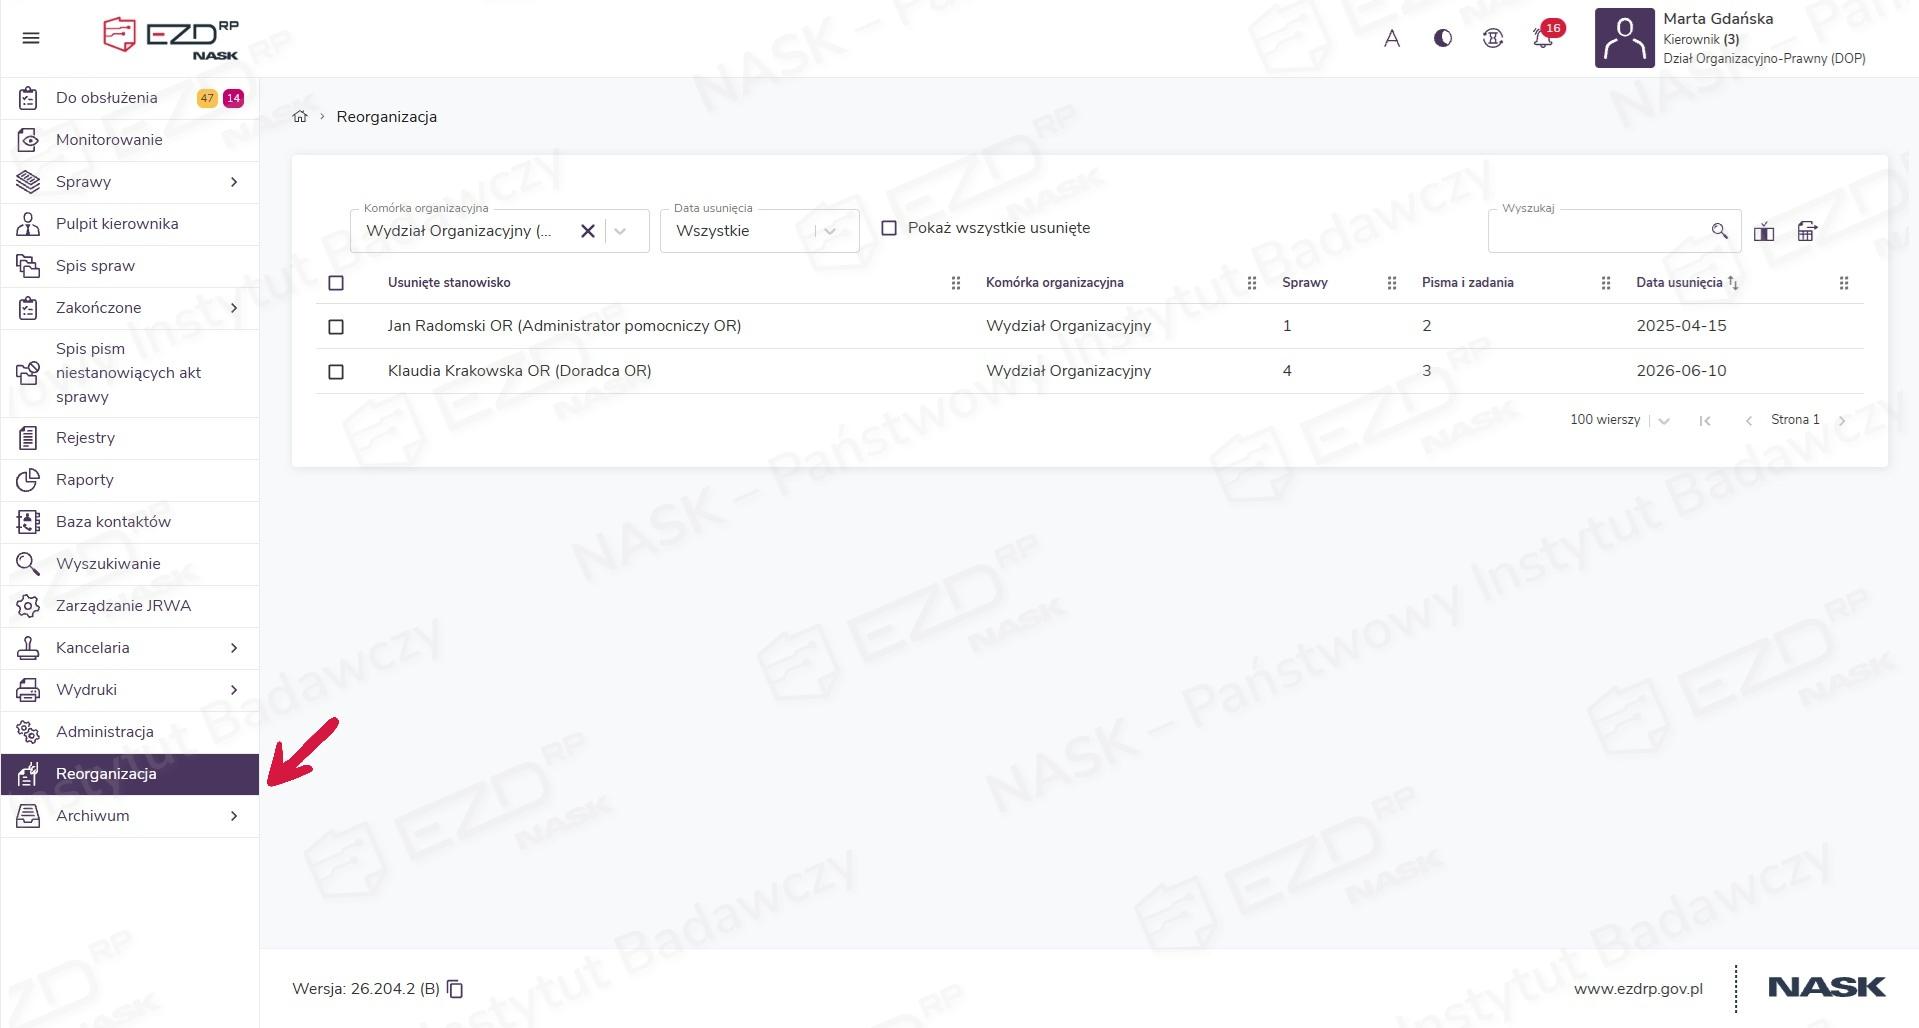Open the Data usunięcia dropdown
1919x1028 pixels.
click(760, 231)
